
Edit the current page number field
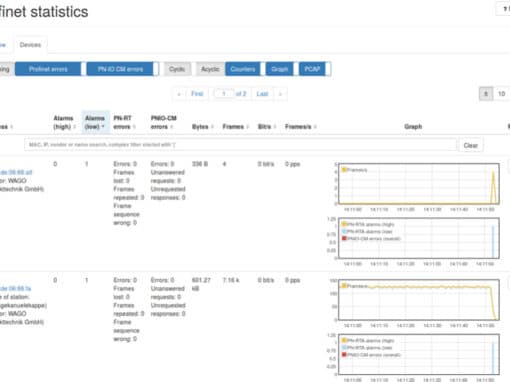(224, 94)
